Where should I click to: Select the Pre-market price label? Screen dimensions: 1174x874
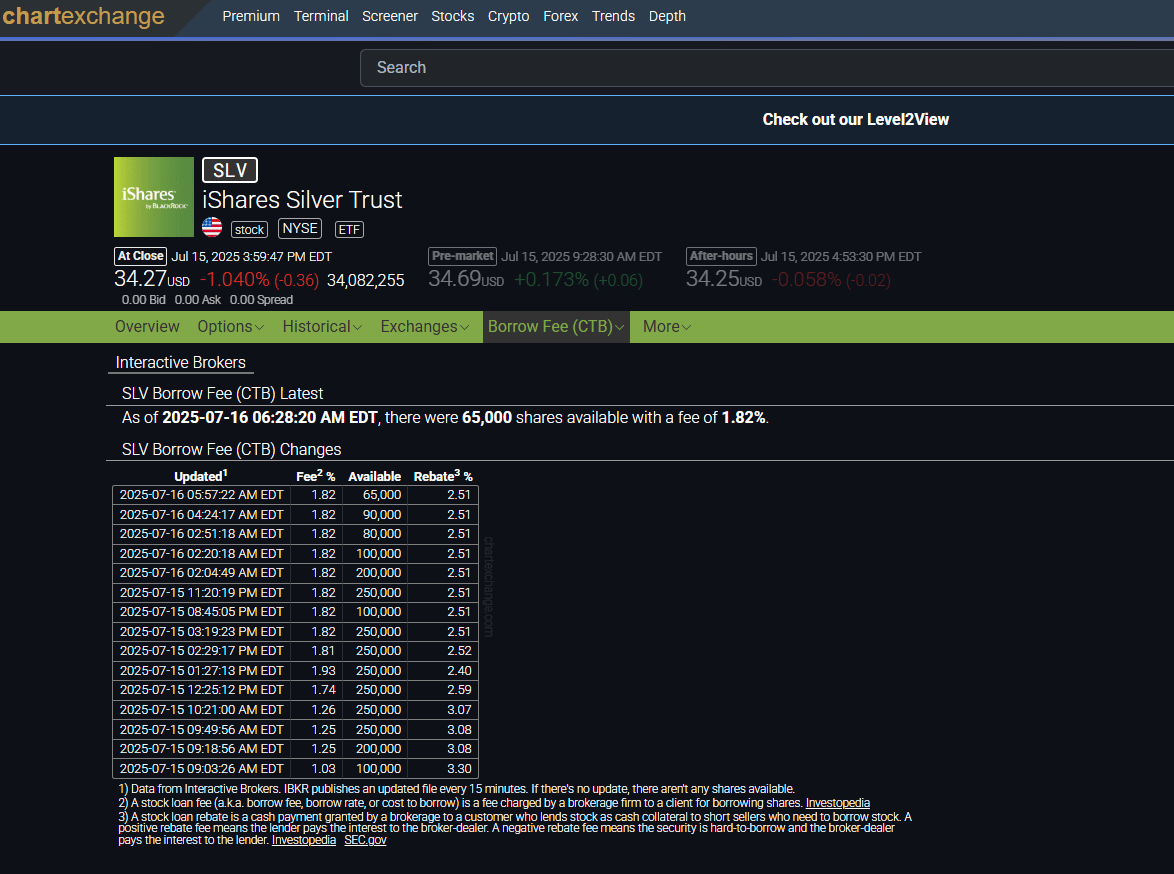coord(463,256)
